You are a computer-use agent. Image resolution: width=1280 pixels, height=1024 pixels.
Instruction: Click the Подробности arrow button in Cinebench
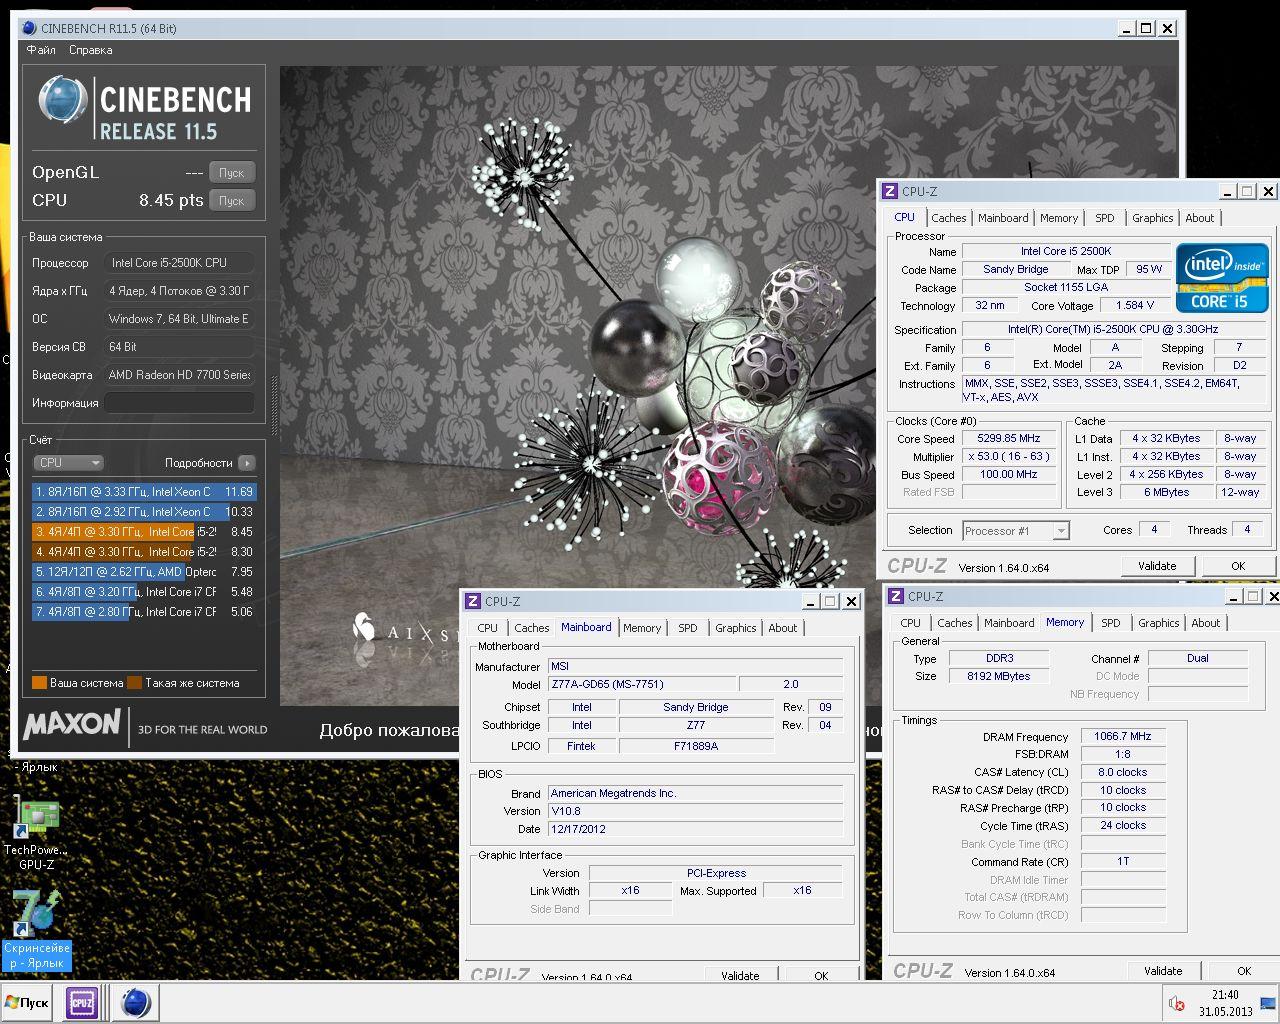pyautogui.click(x=247, y=463)
